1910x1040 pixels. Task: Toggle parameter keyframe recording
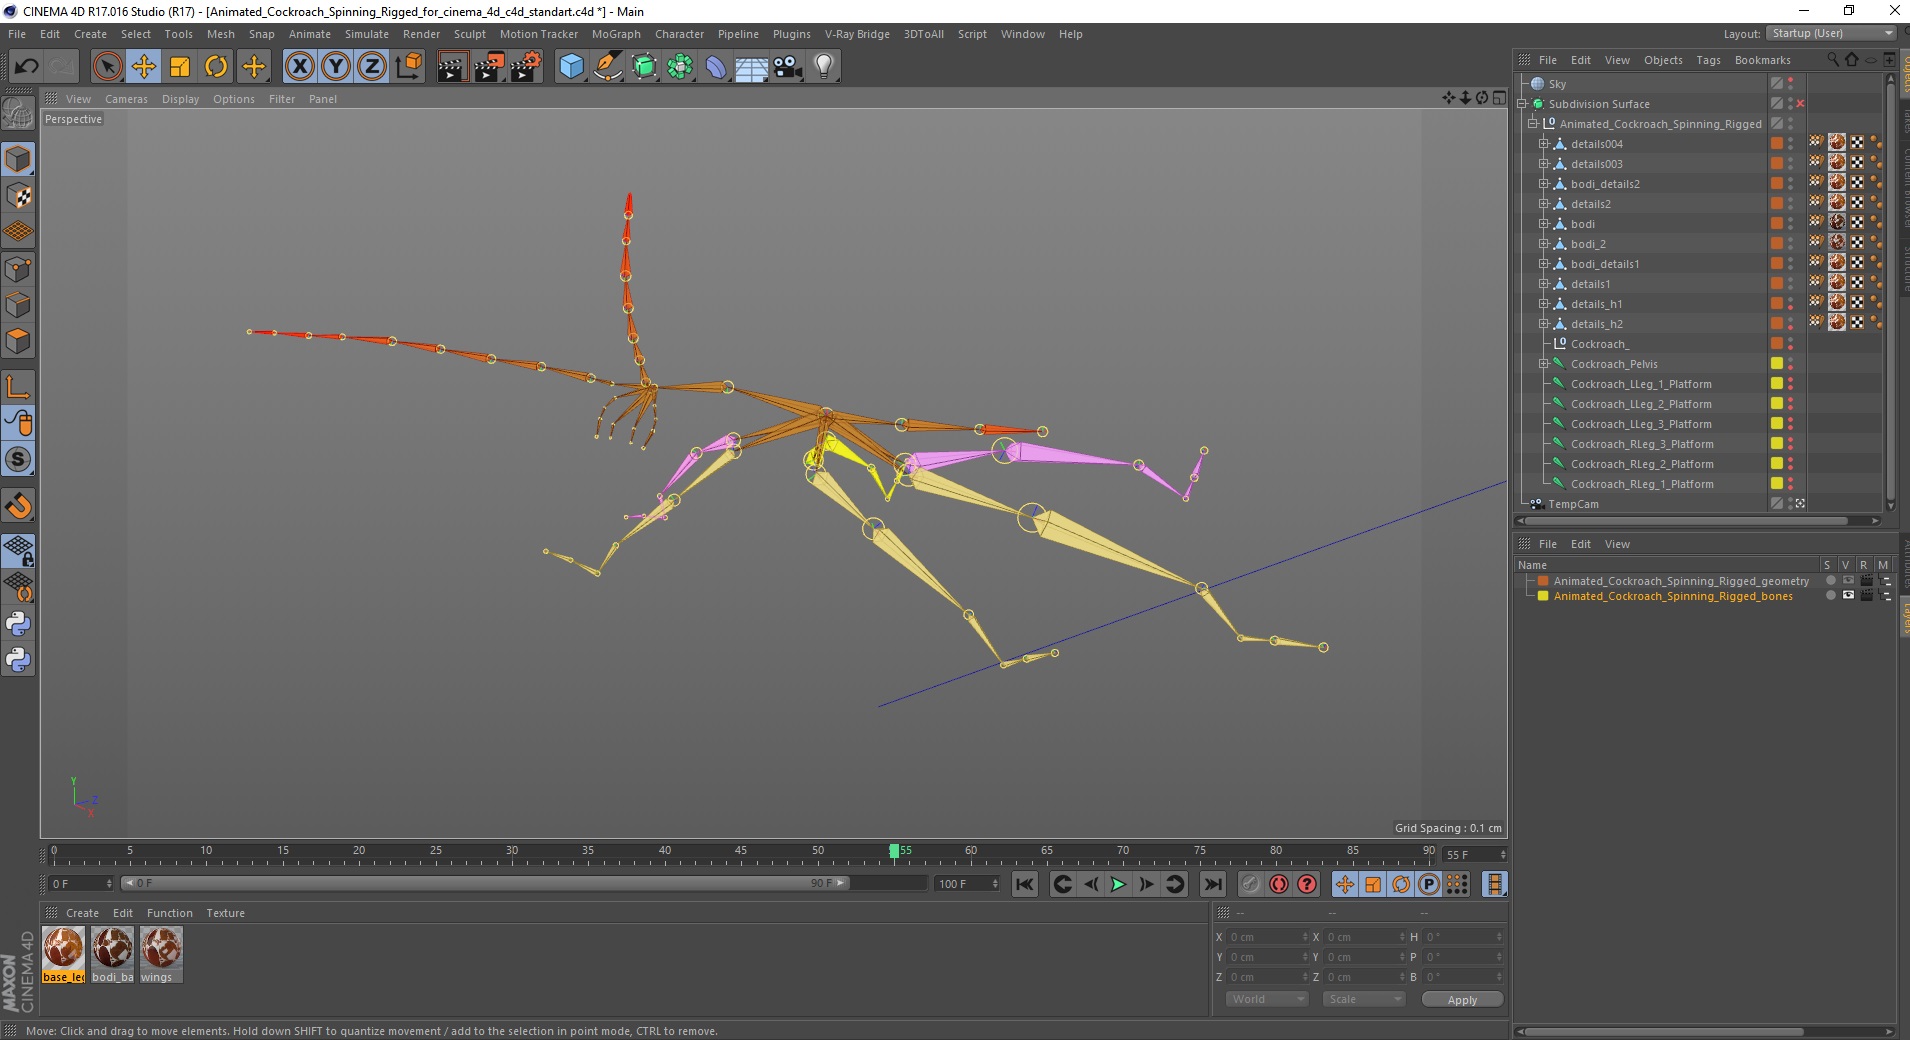click(1429, 884)
